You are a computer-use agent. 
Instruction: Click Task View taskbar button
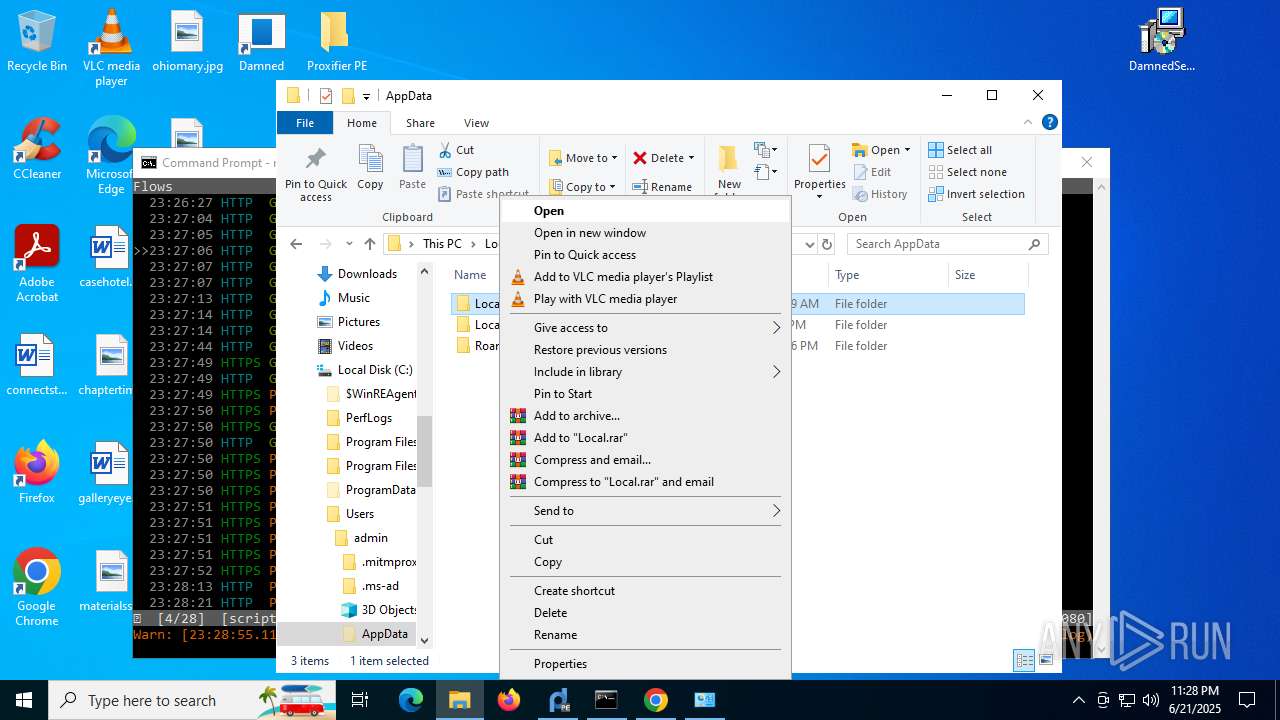[x=360, y=700]
